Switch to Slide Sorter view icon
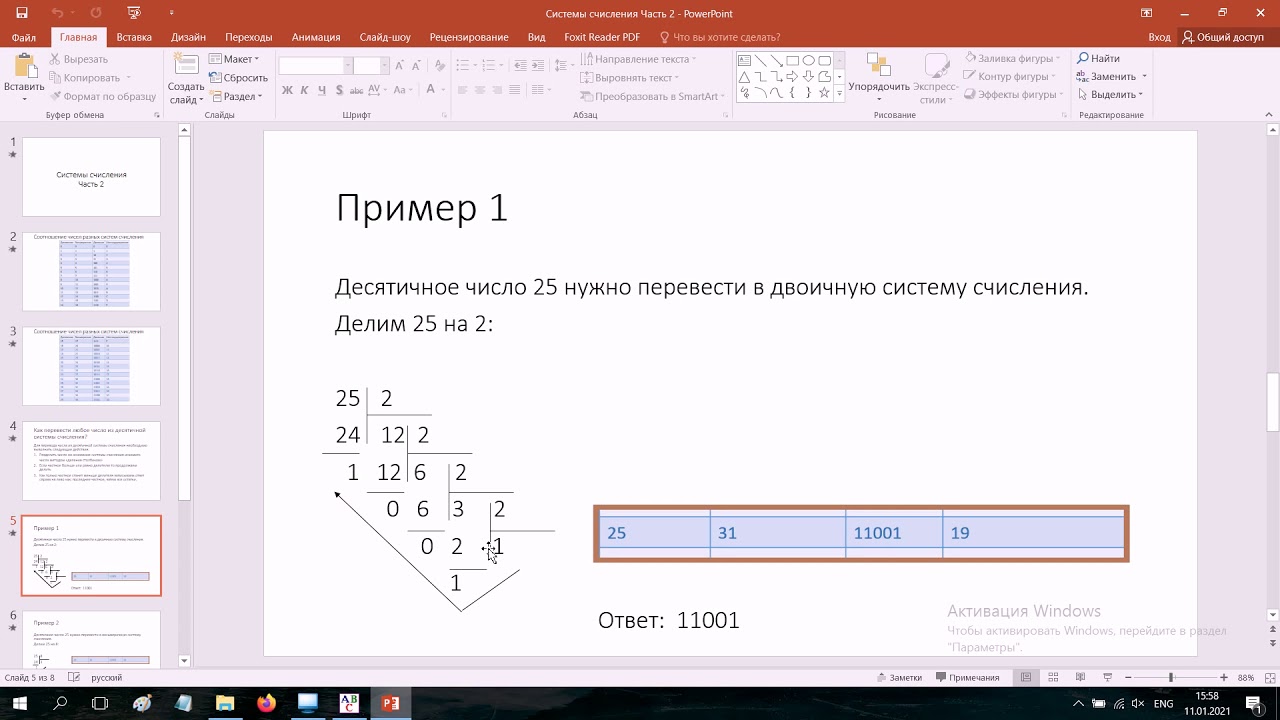Screen dimensions: 1280x720 pyautogui.click(x=1054, y=677)
